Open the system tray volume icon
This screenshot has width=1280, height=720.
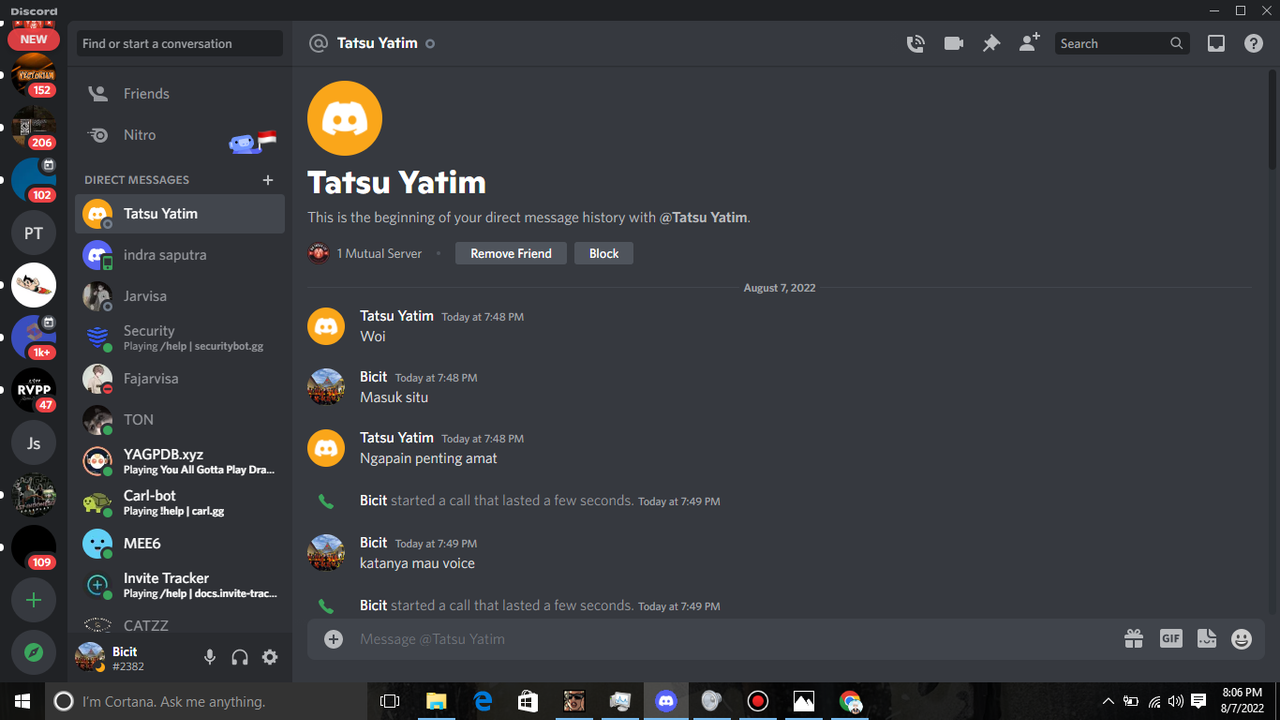click(1176, 701)
